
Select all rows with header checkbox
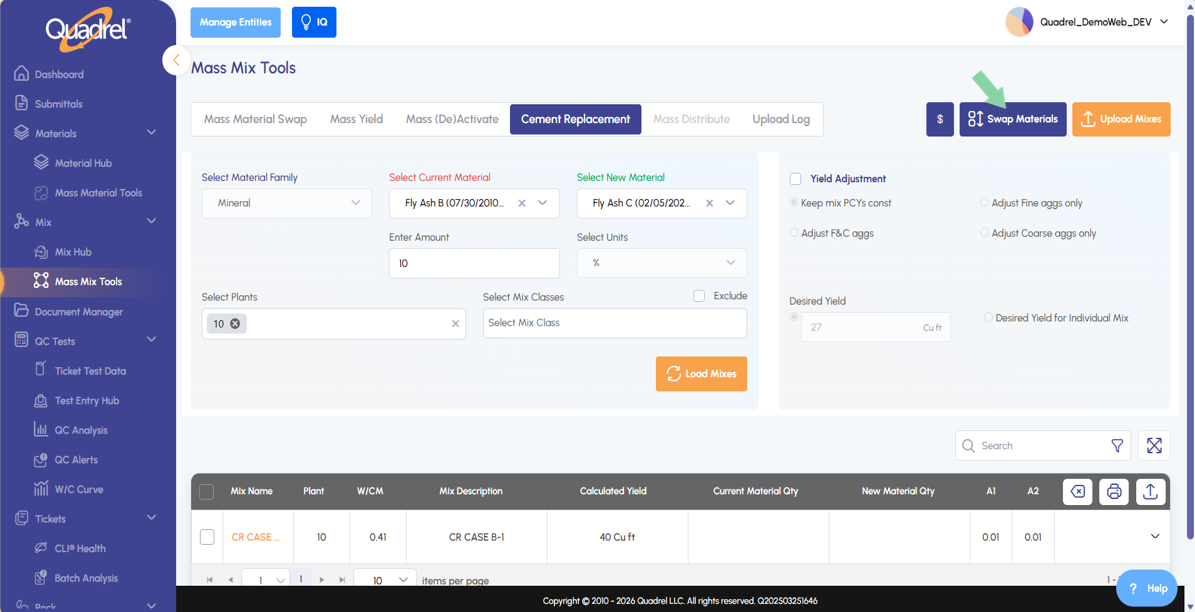click(x=207, y=492)
